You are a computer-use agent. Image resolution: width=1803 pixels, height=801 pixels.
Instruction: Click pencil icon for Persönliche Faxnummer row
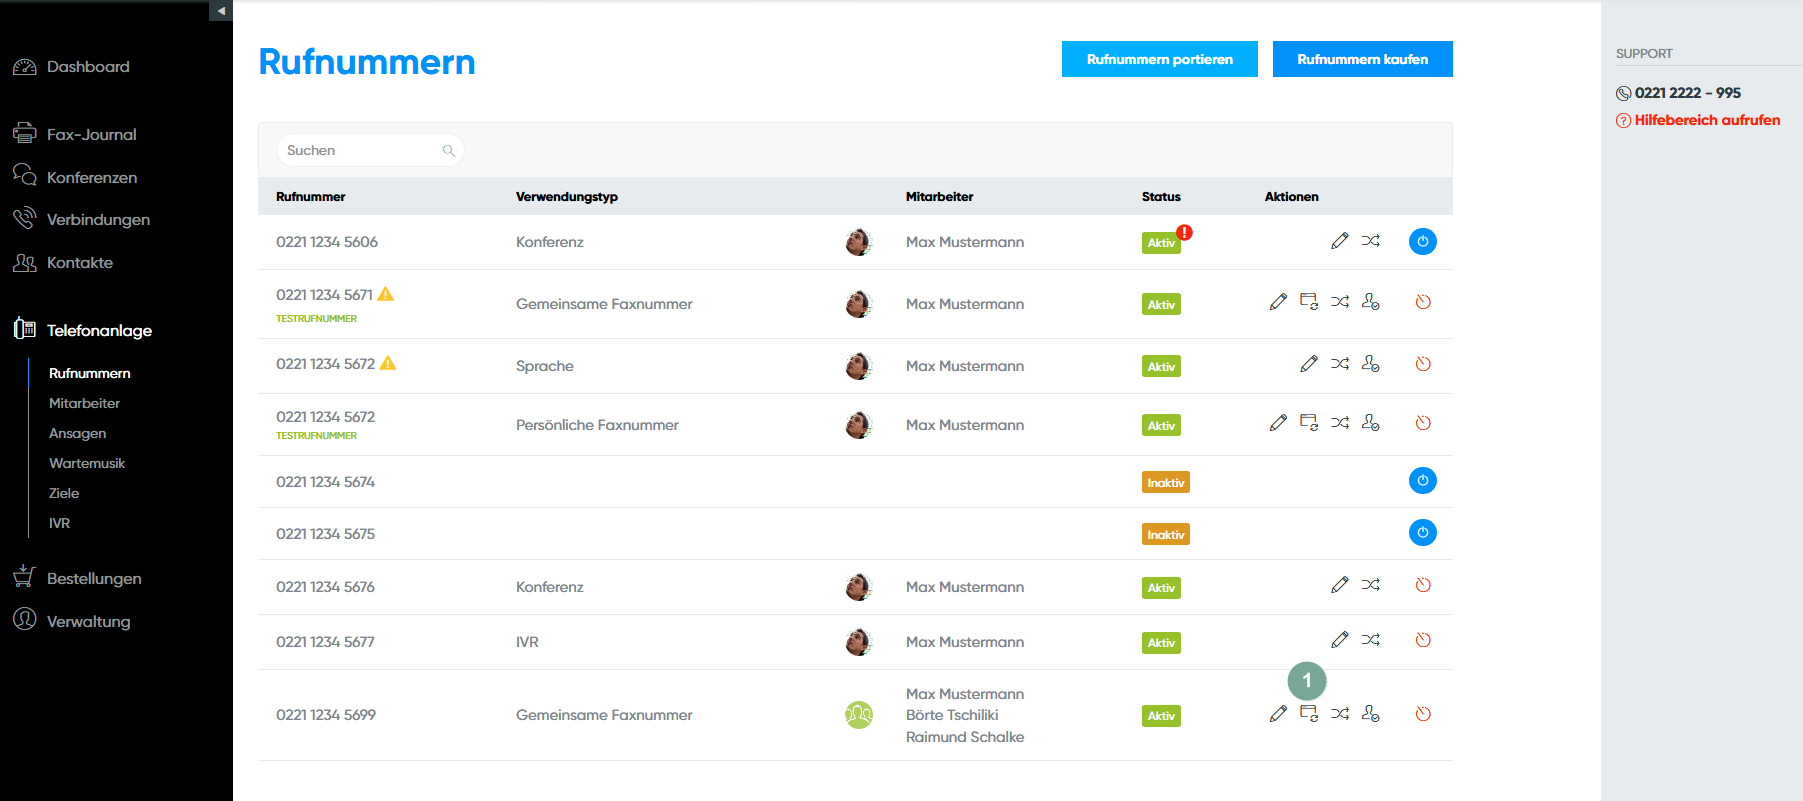click(x=1278, y=423)
